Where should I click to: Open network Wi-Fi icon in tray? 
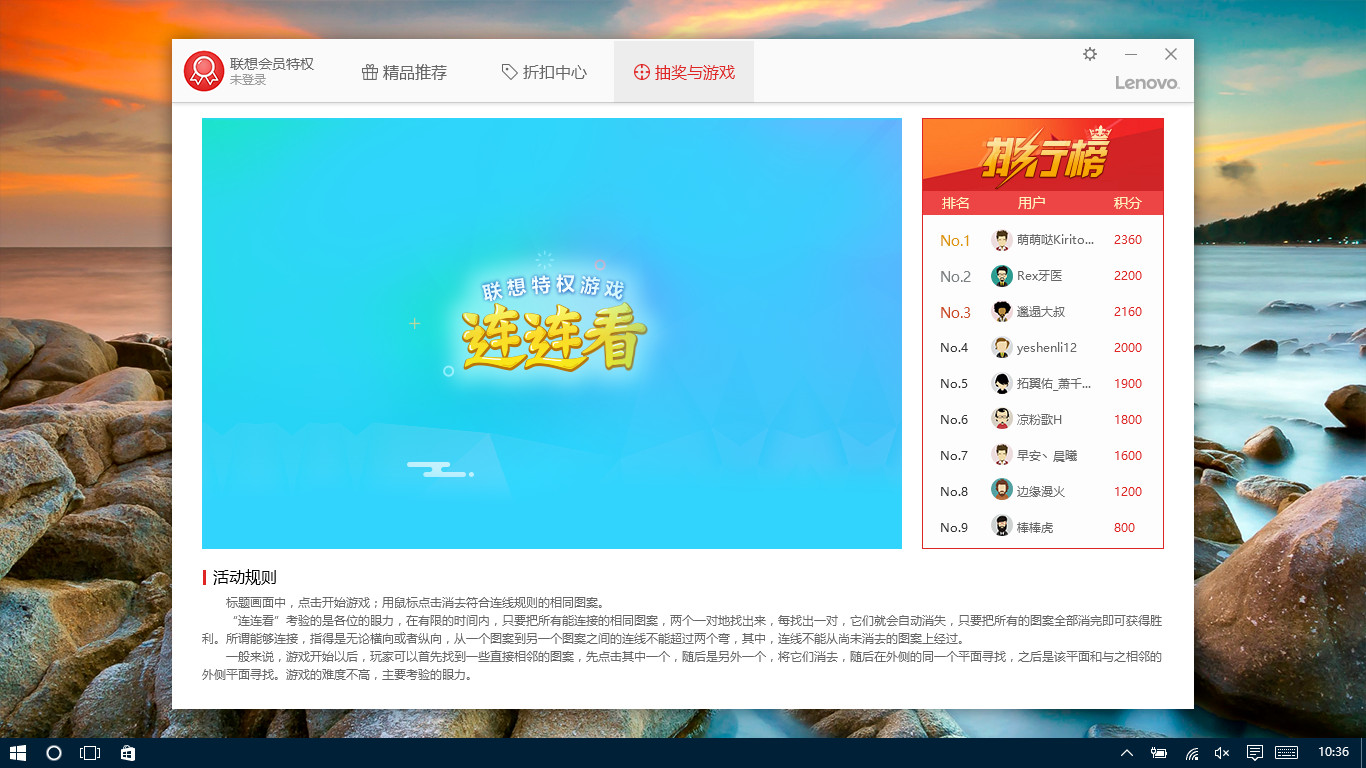click(1192, 753)
